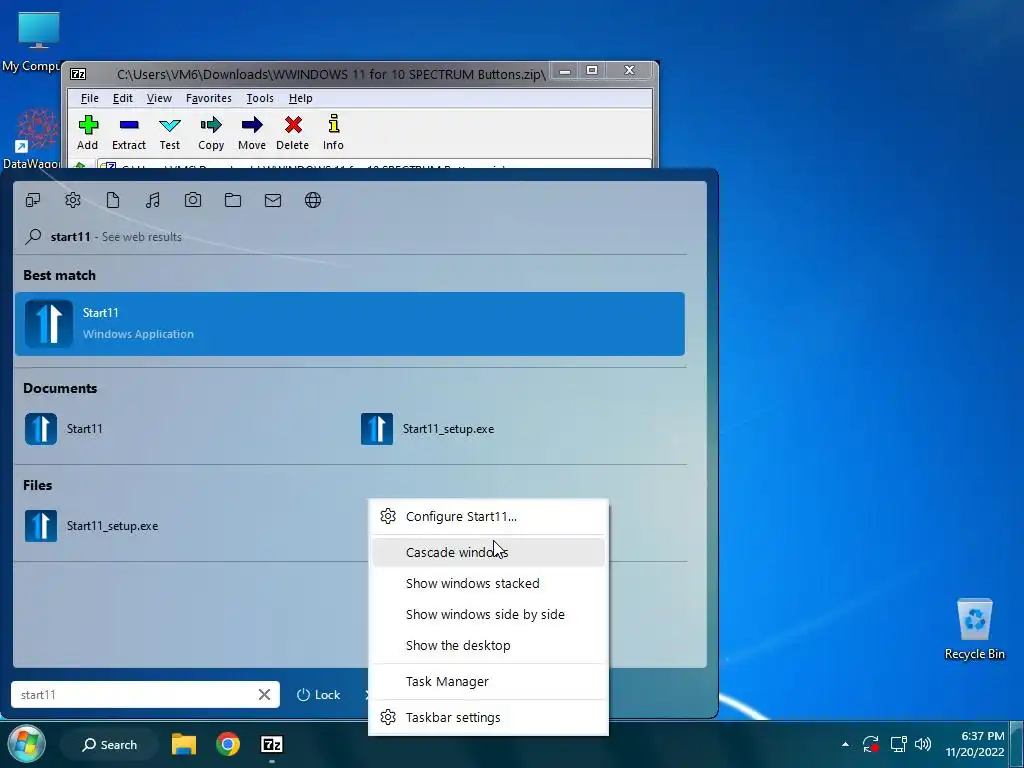Open Start11_setup.exe under Files
This screenshot has width=1024, height=768.
(91, 526)
